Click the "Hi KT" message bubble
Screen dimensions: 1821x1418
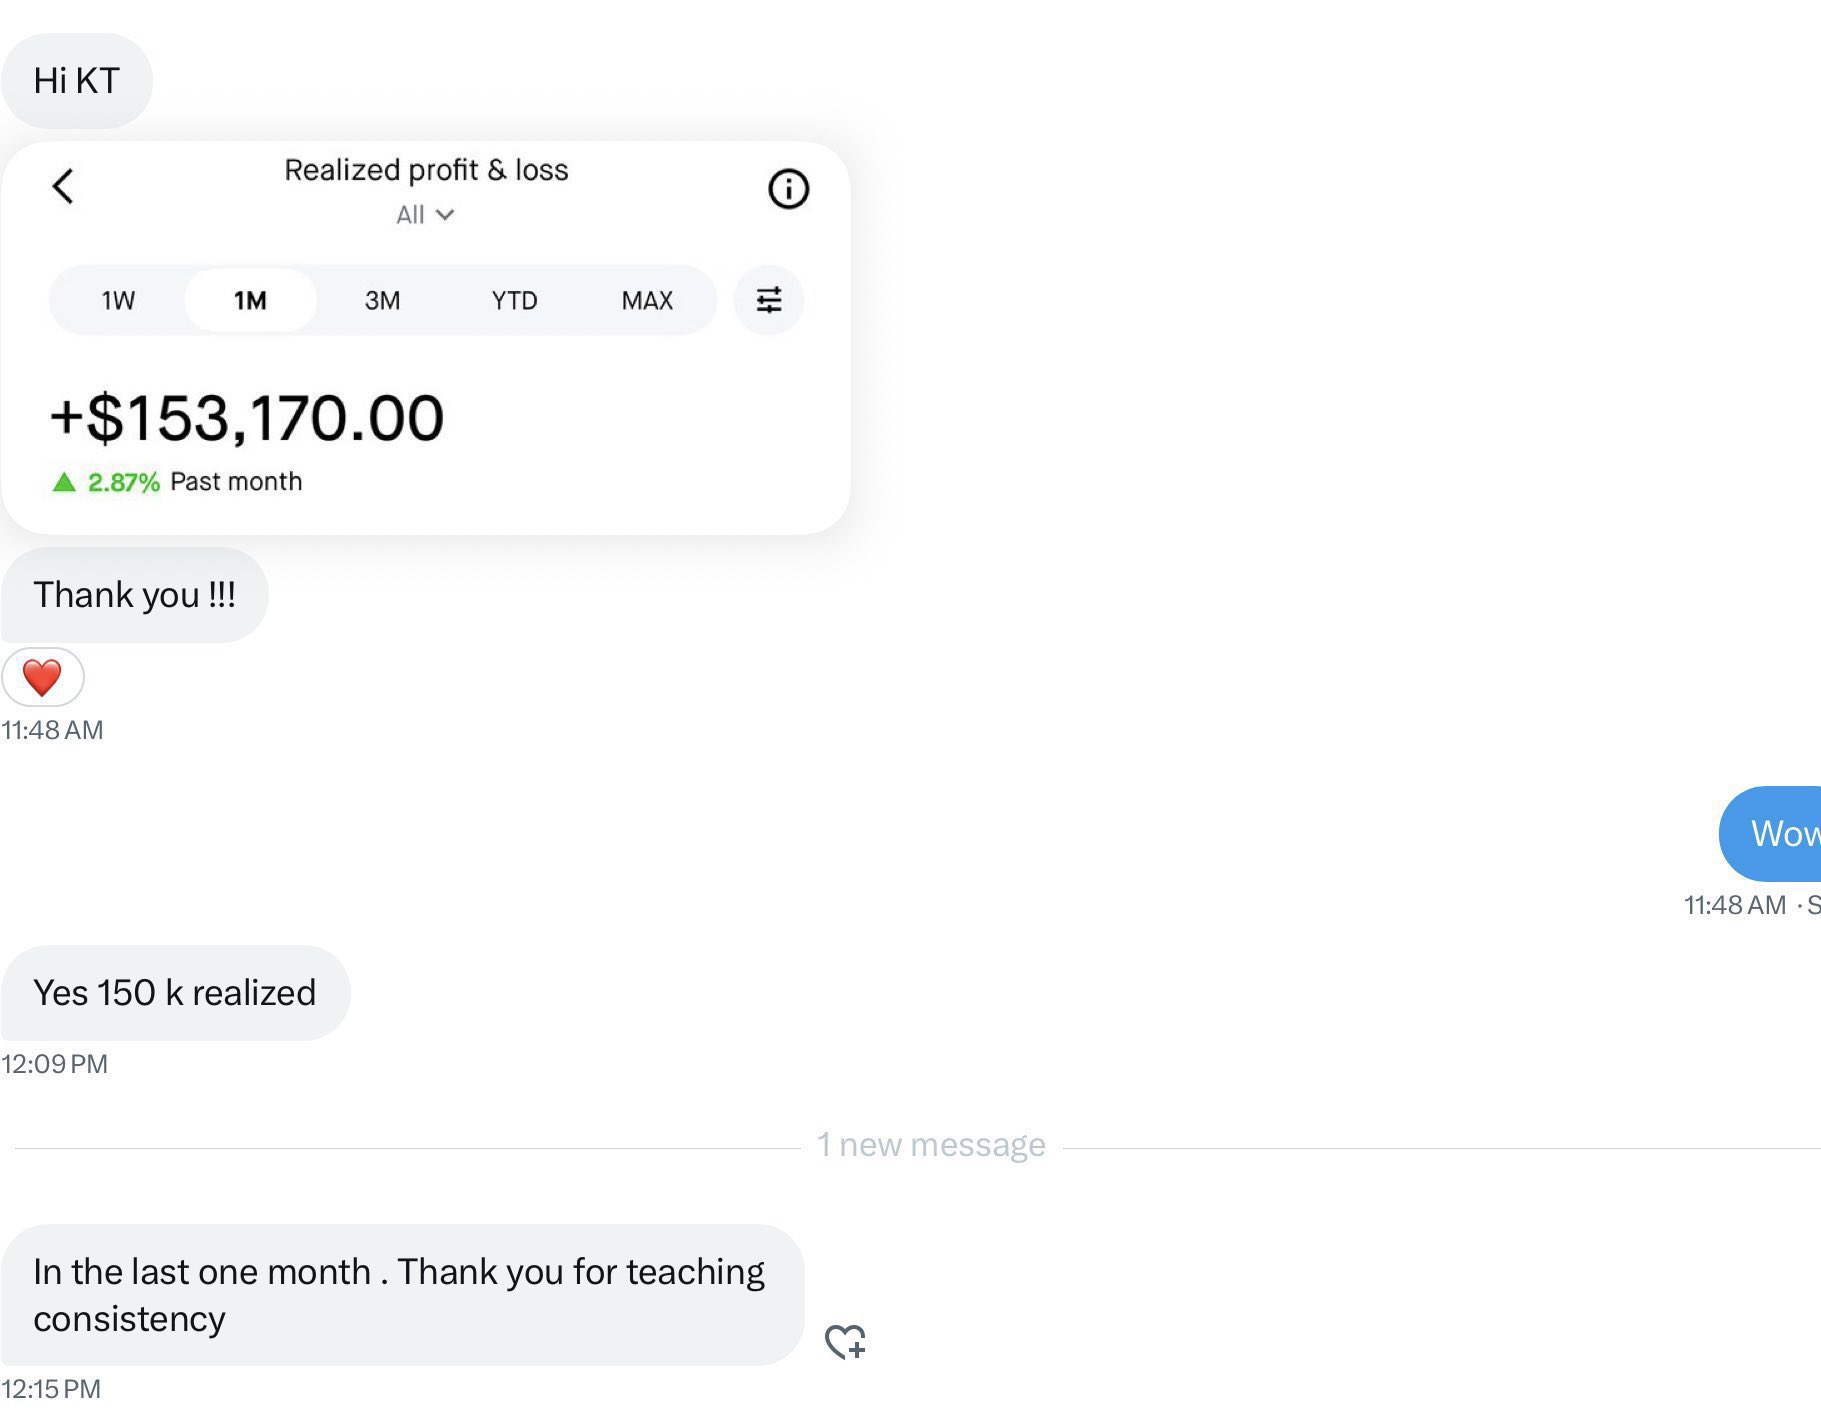(x=77, y=81)
